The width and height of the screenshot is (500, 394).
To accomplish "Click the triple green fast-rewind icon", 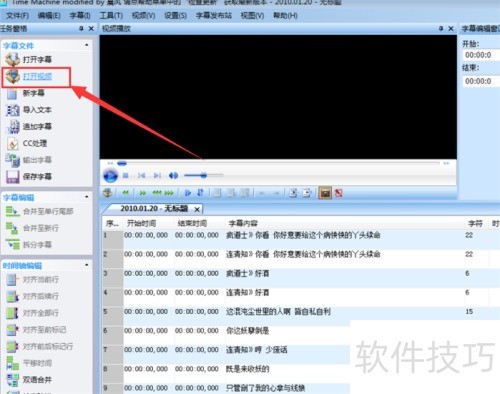I will tap(157, 193).
